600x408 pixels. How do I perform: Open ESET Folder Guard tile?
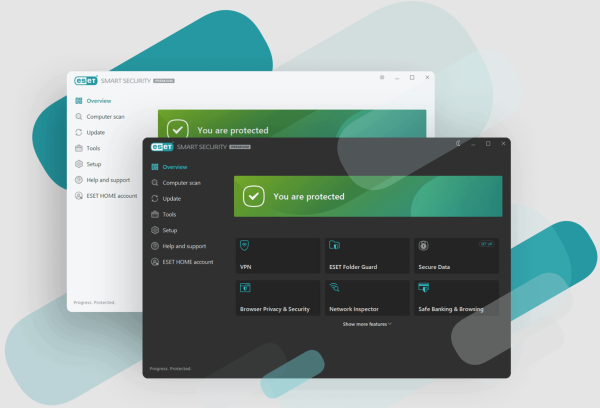(367, 256)
